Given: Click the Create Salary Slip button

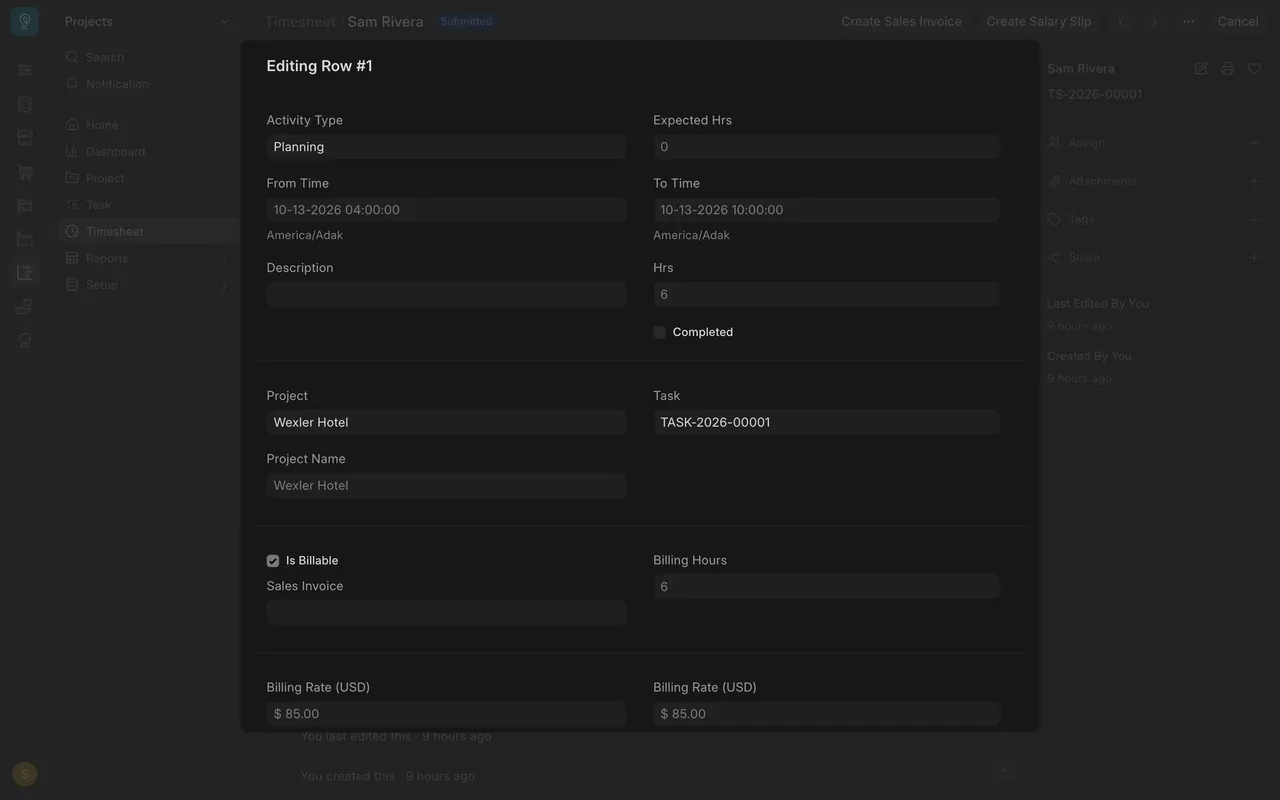Looking at the screenshot, I should (1039, 21).
